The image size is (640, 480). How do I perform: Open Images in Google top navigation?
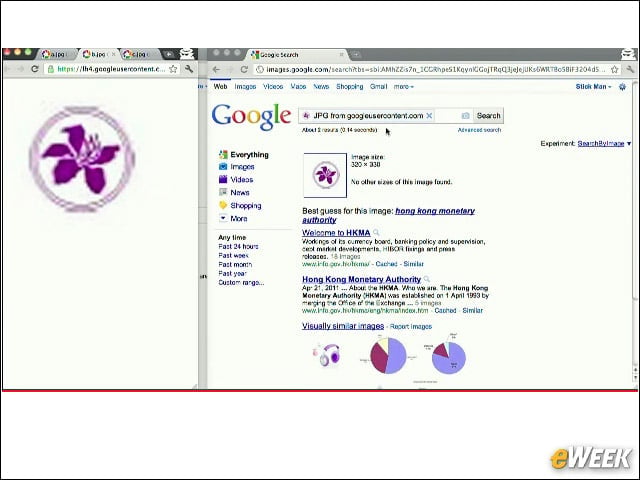point(245,87)
